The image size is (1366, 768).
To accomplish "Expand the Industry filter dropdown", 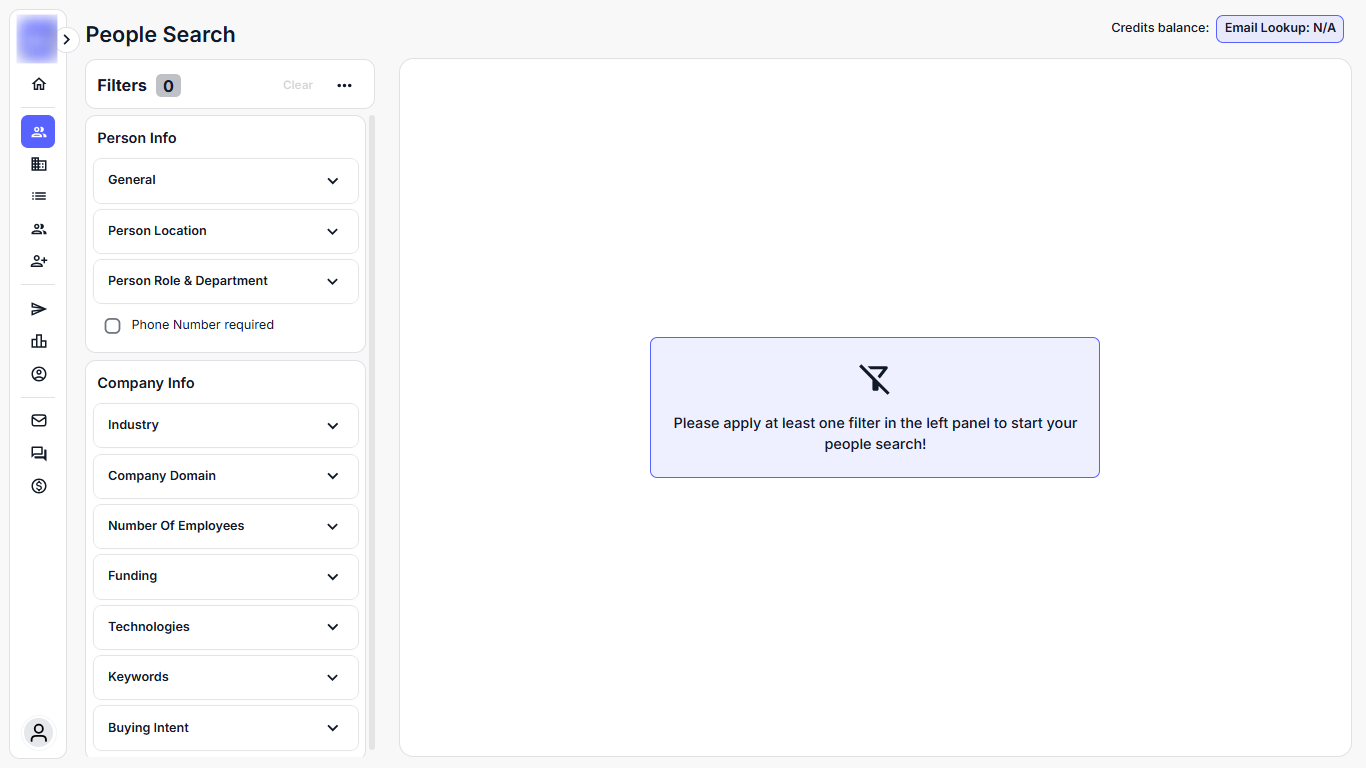I will coord(226,426).
